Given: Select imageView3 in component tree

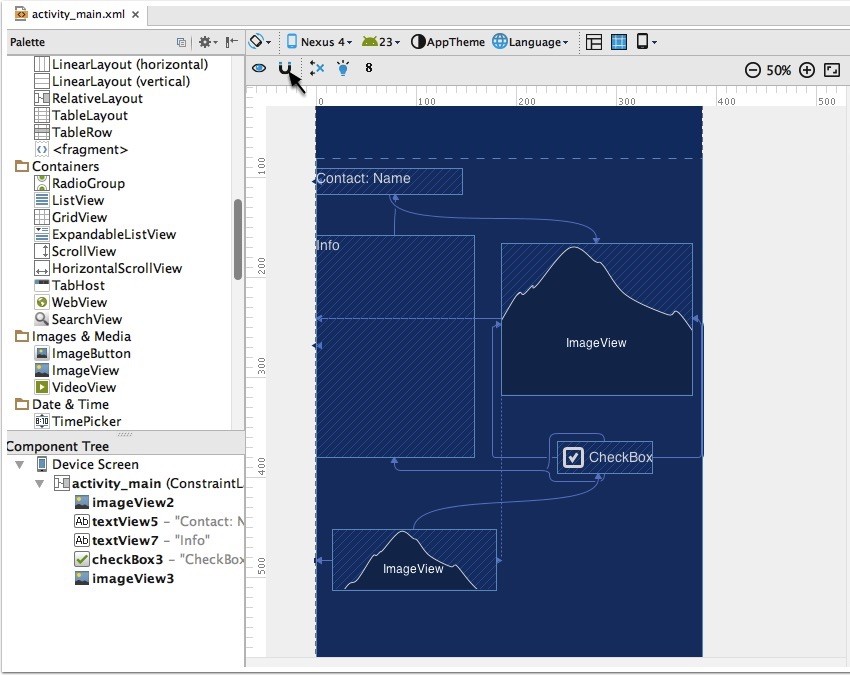Looking at the screenshot, I should (124, 578).
